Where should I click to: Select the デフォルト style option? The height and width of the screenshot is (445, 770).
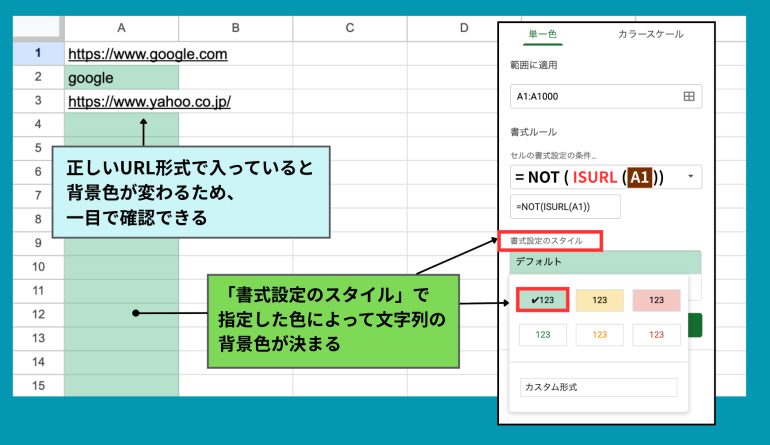(x=605, y=262)
